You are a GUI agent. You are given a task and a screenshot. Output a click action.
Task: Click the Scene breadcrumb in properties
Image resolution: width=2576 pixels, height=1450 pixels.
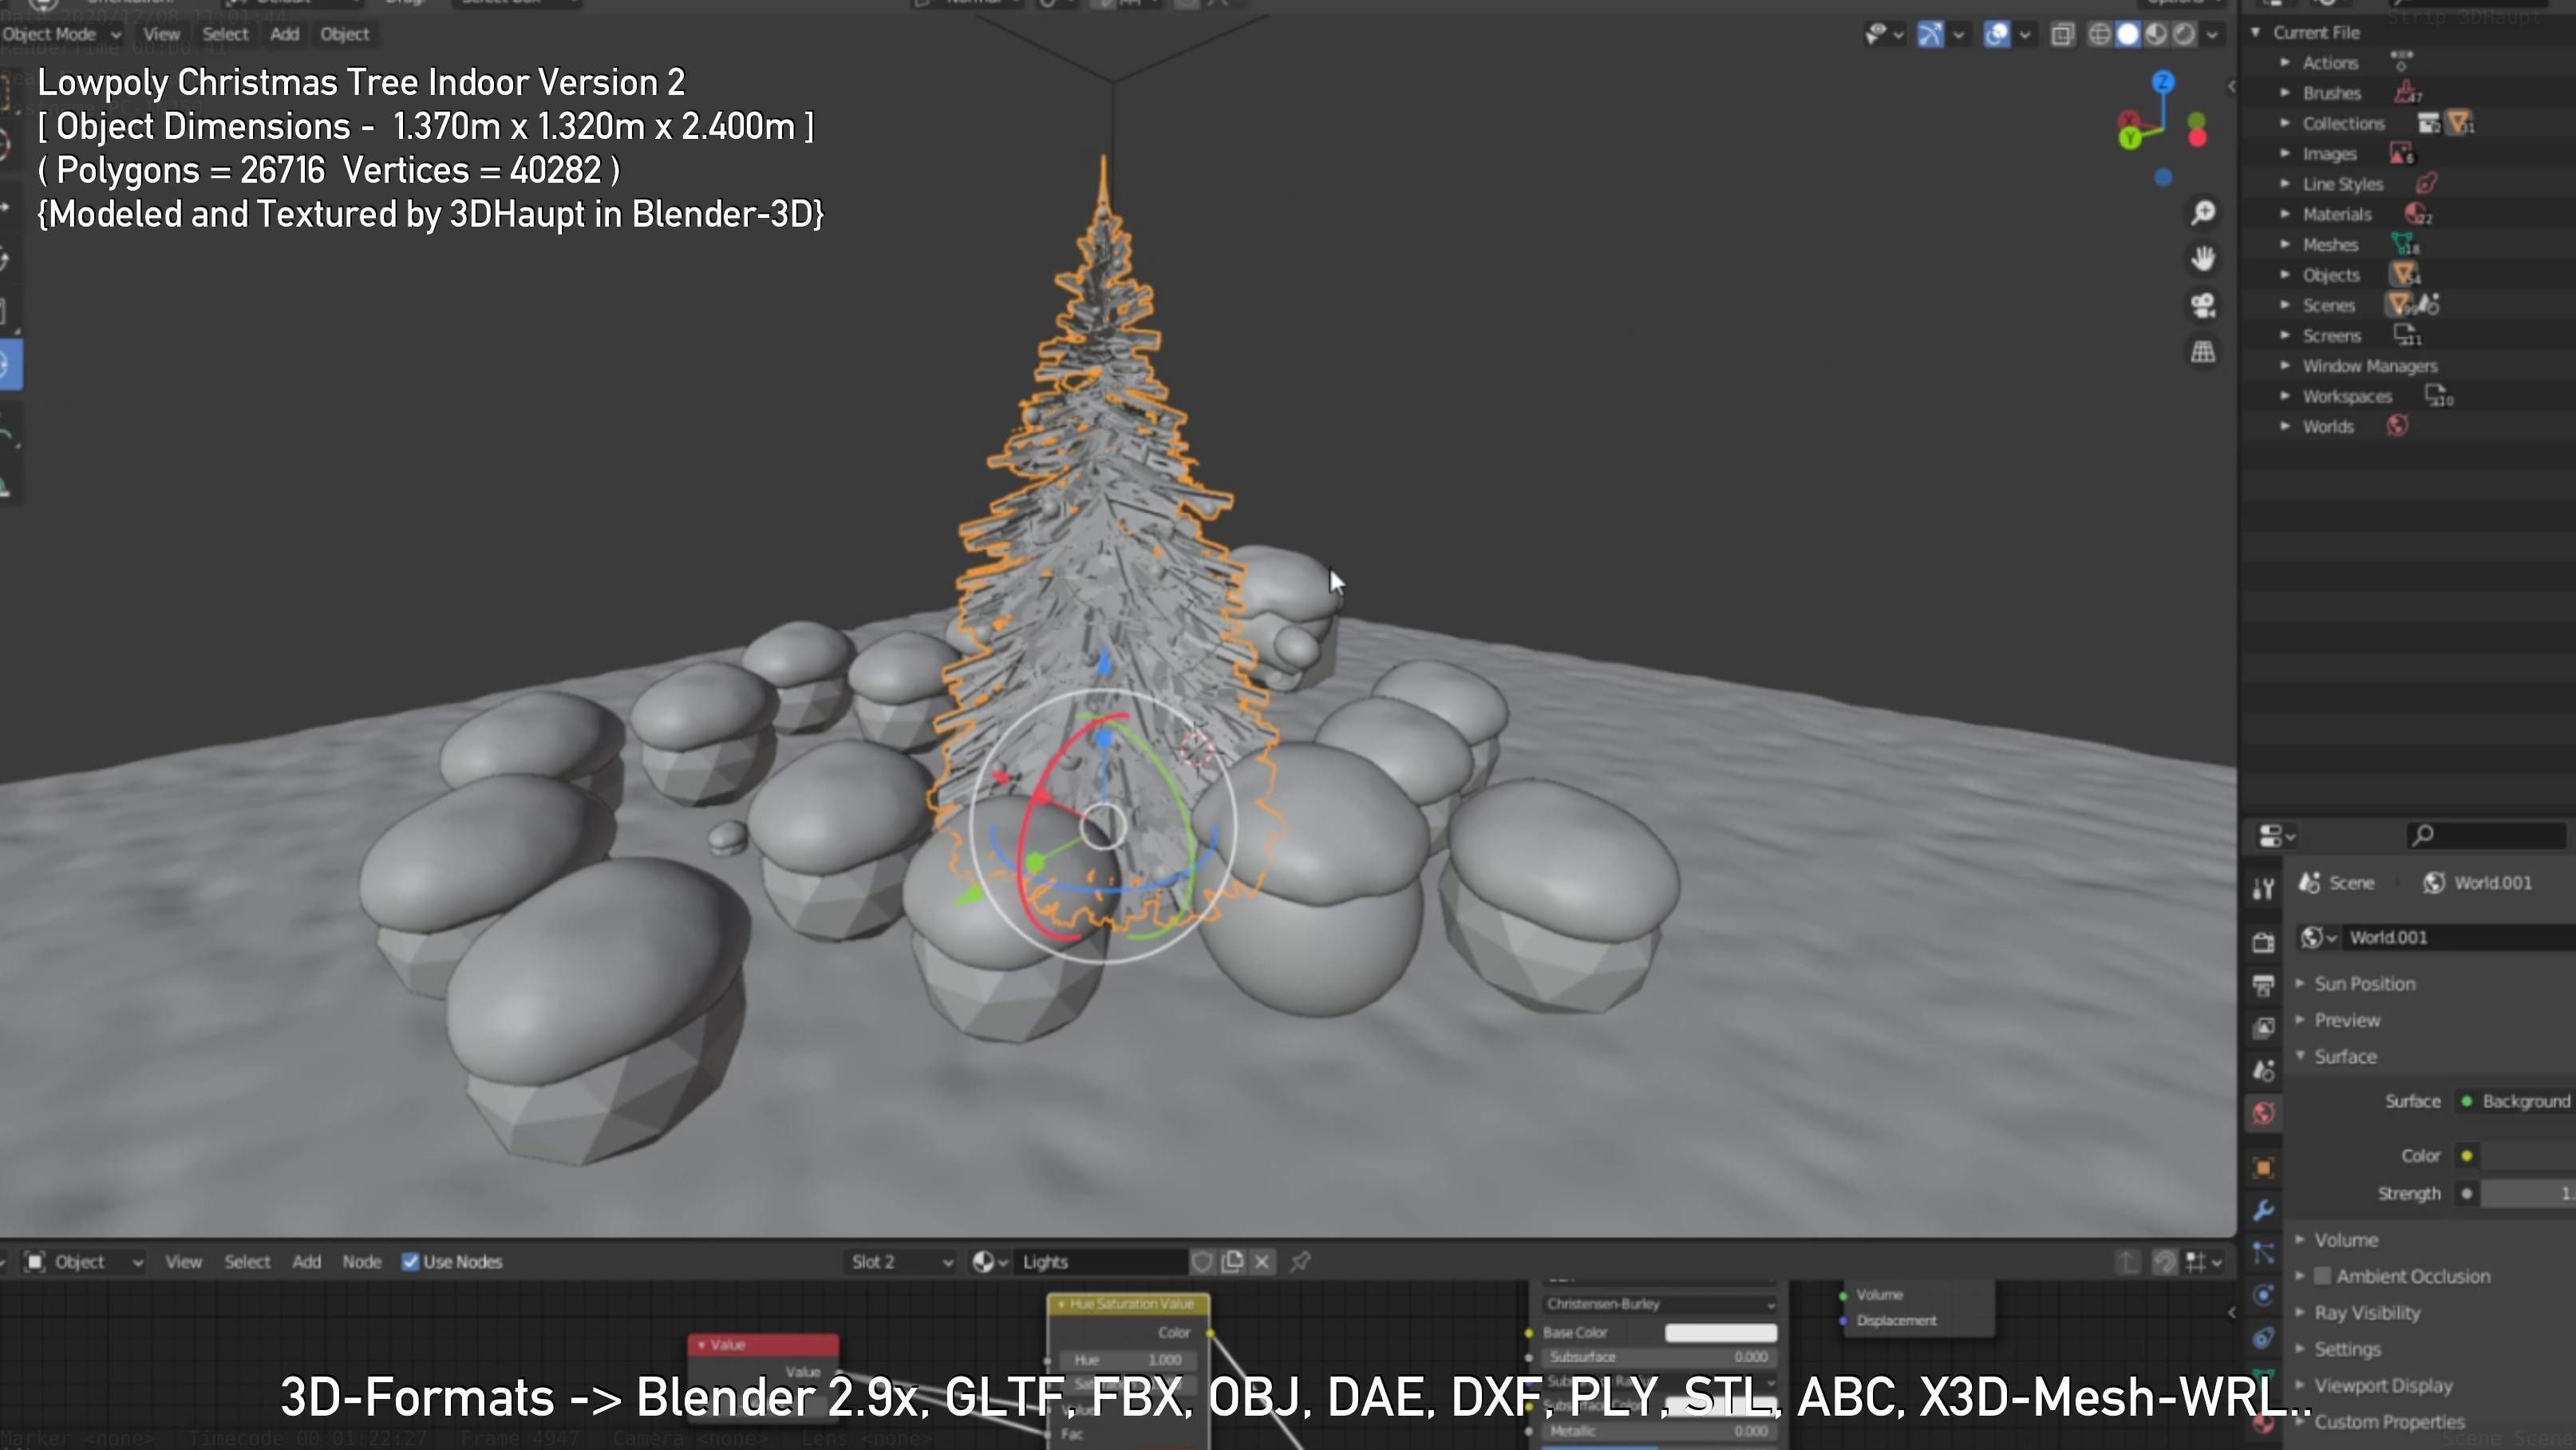(2337, 883)
